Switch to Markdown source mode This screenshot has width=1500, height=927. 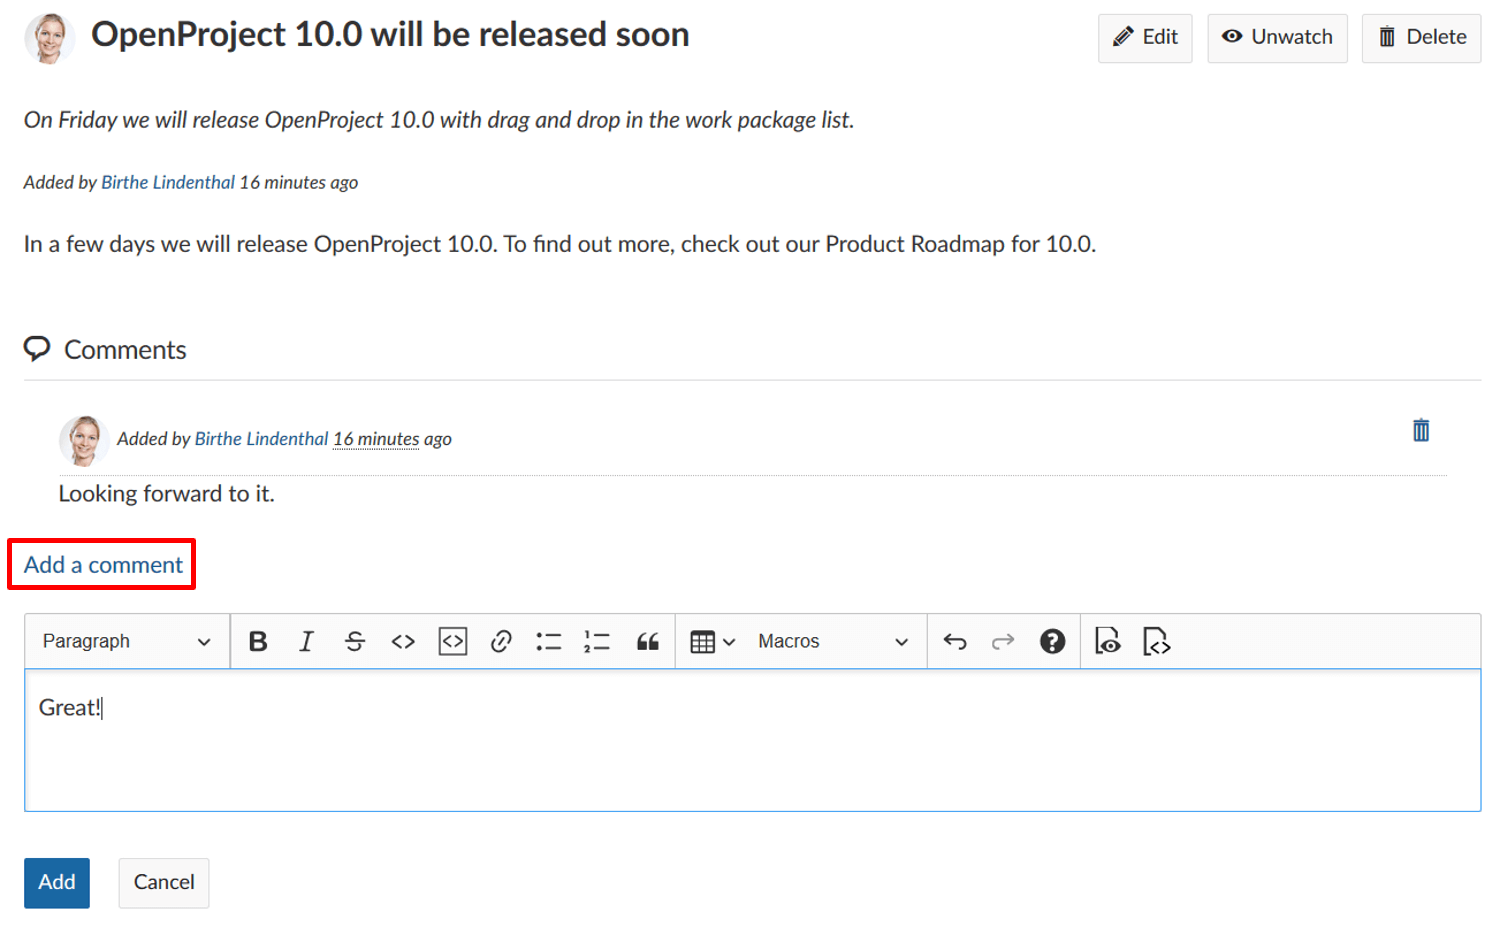point(1156,642)
